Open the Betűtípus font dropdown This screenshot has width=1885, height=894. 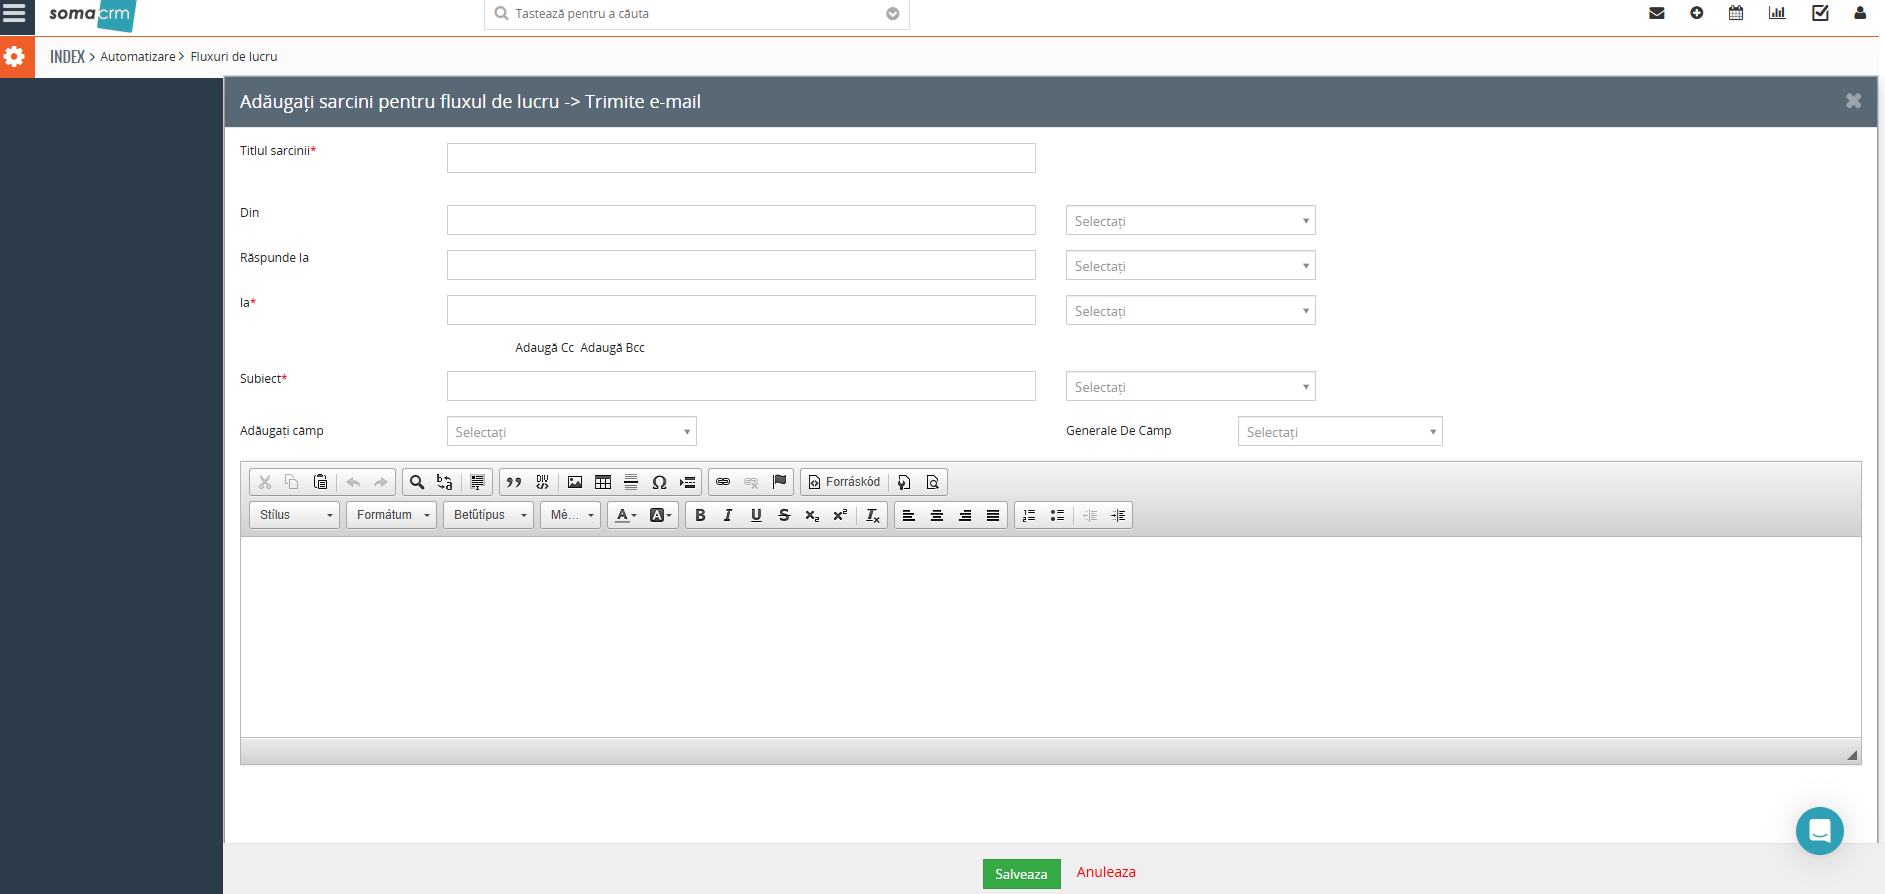click(x=488, y=515)
